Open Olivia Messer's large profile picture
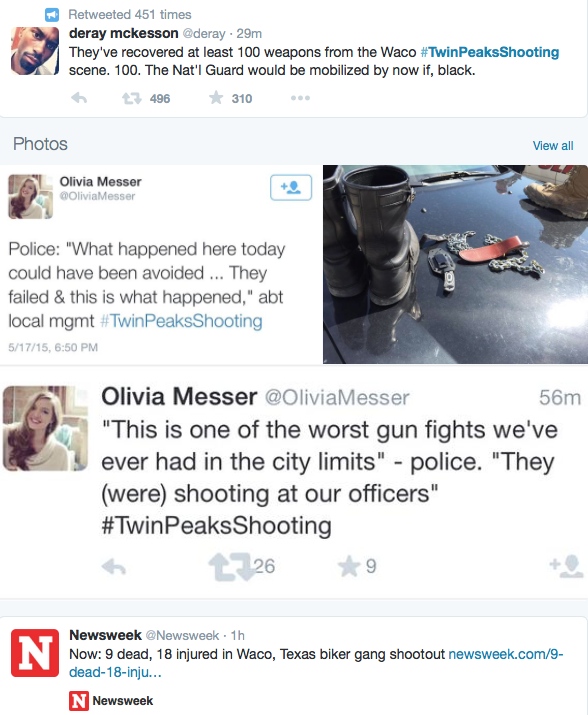The image size is (588, 715). point(45,428)
